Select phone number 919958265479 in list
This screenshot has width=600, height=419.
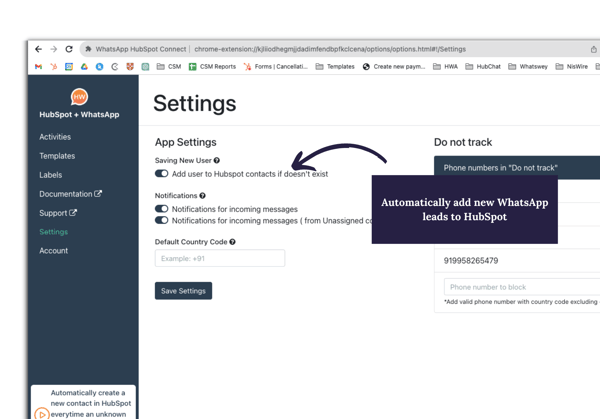point(471,261)
